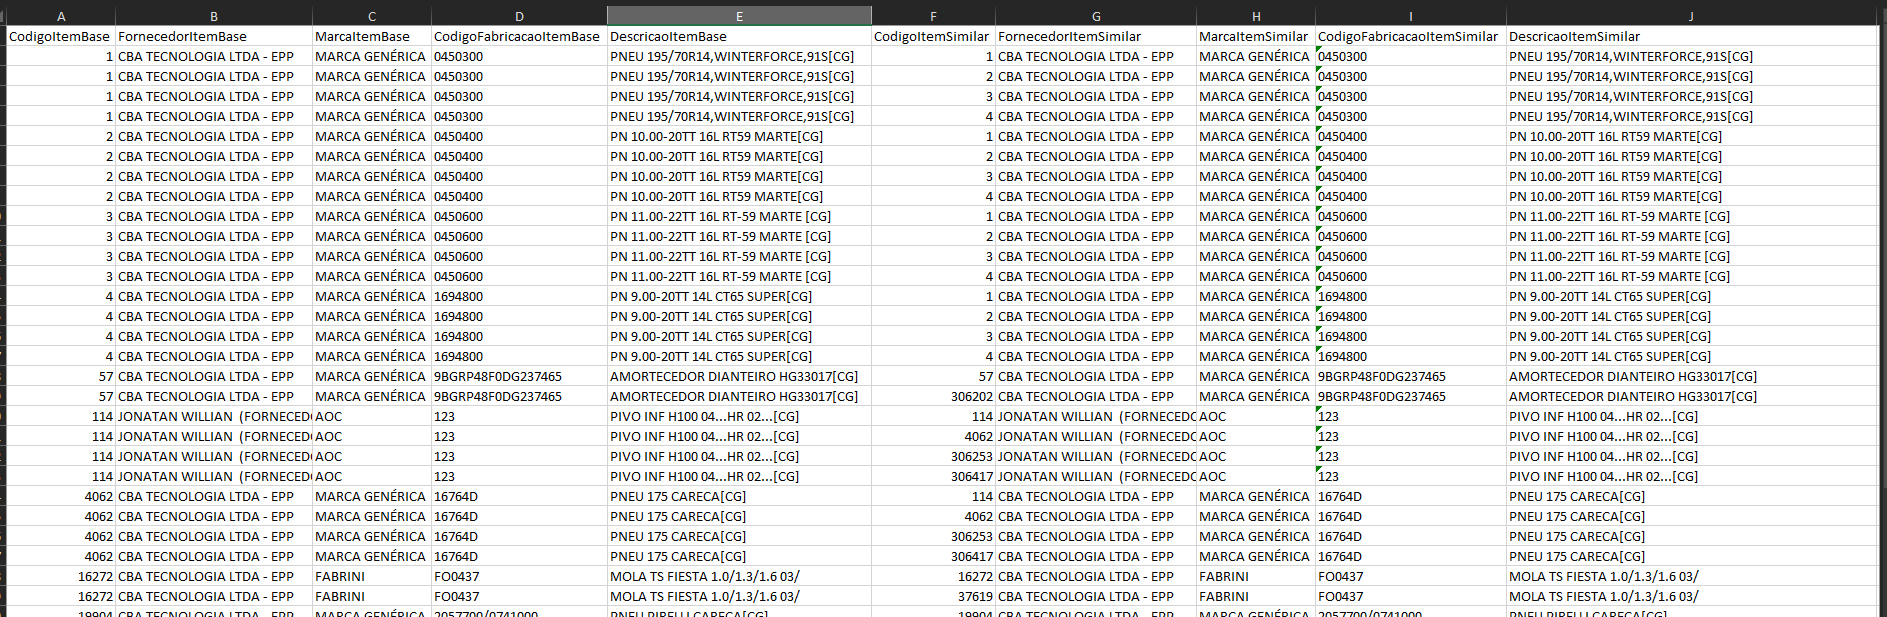Select CodigoItemSimilar value 3 in the WINTERFORCE rows
The width and height of the screenshot is (1887, 617).
pyautogui.click(x=933, y=96)
